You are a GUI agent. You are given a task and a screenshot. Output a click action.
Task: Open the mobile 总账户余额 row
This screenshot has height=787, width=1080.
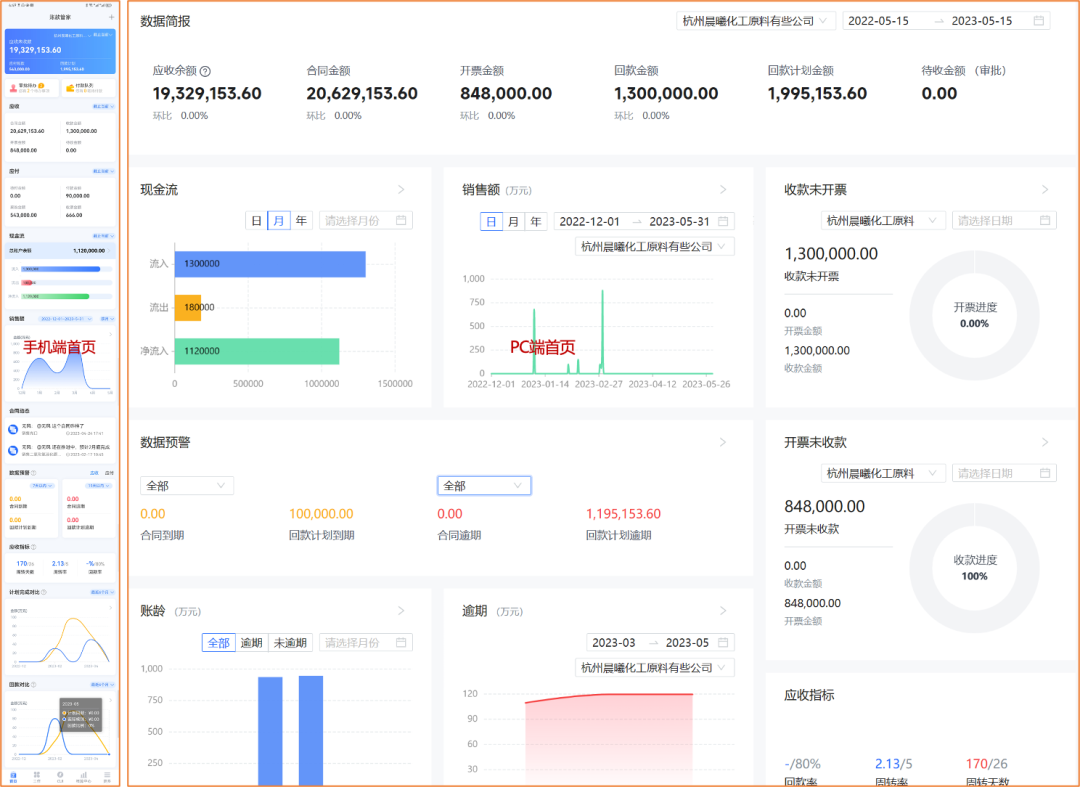[61, 251]
